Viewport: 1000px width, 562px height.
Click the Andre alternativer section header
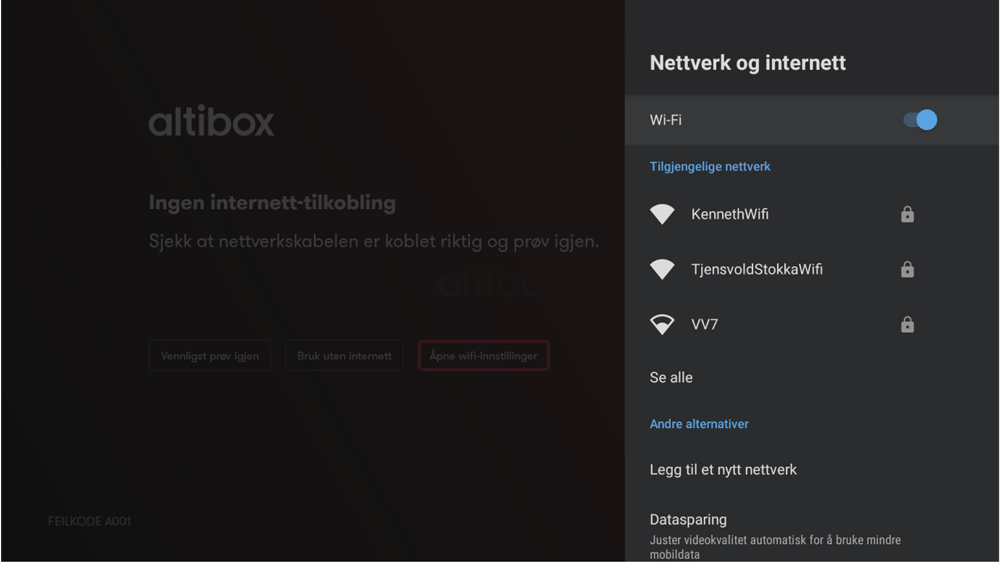tap(699, 424)
